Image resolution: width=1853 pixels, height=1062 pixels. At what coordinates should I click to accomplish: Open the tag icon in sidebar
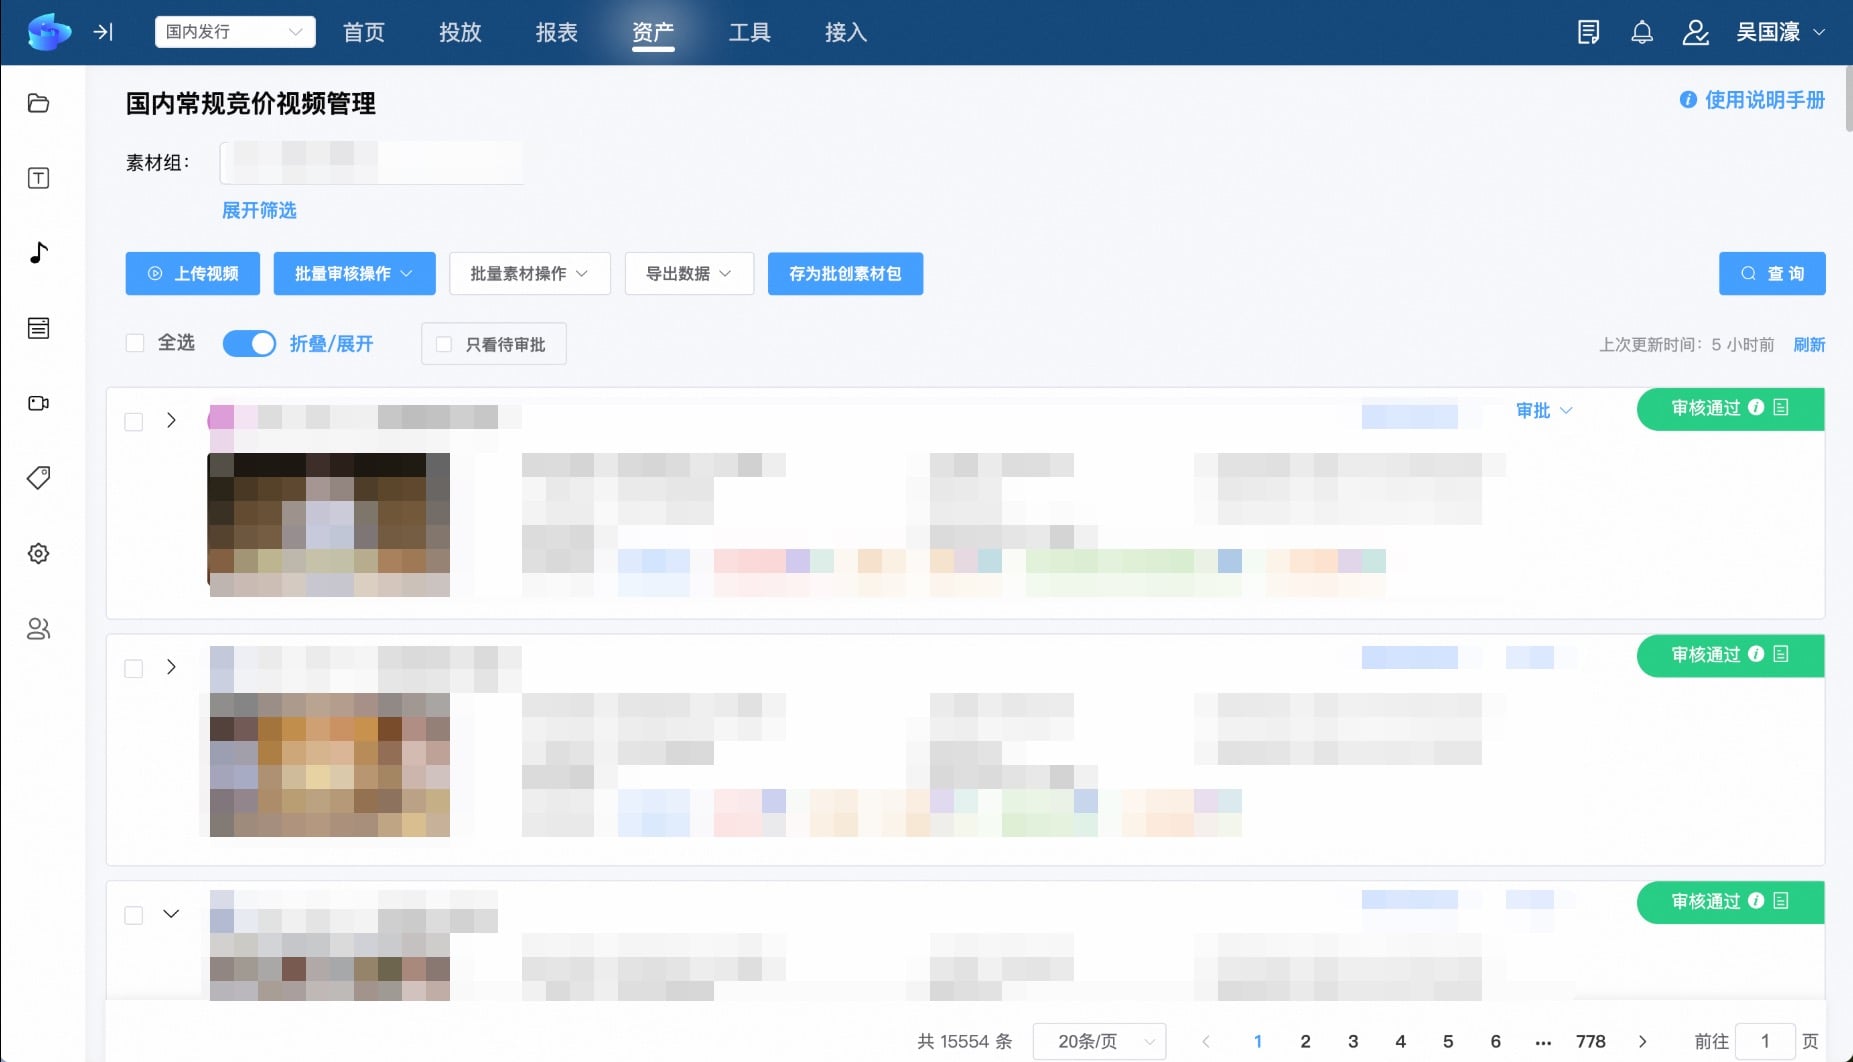coord(38,478)
